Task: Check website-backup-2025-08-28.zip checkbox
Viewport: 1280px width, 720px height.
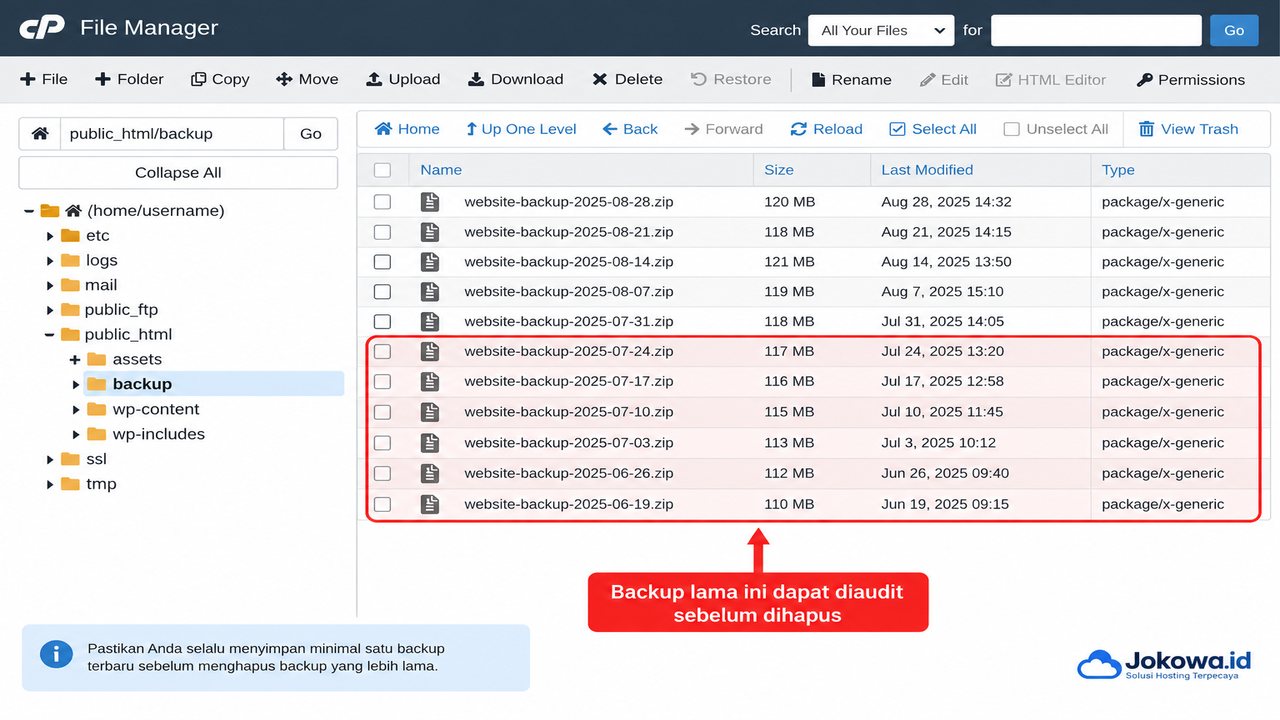Action: 382,202
